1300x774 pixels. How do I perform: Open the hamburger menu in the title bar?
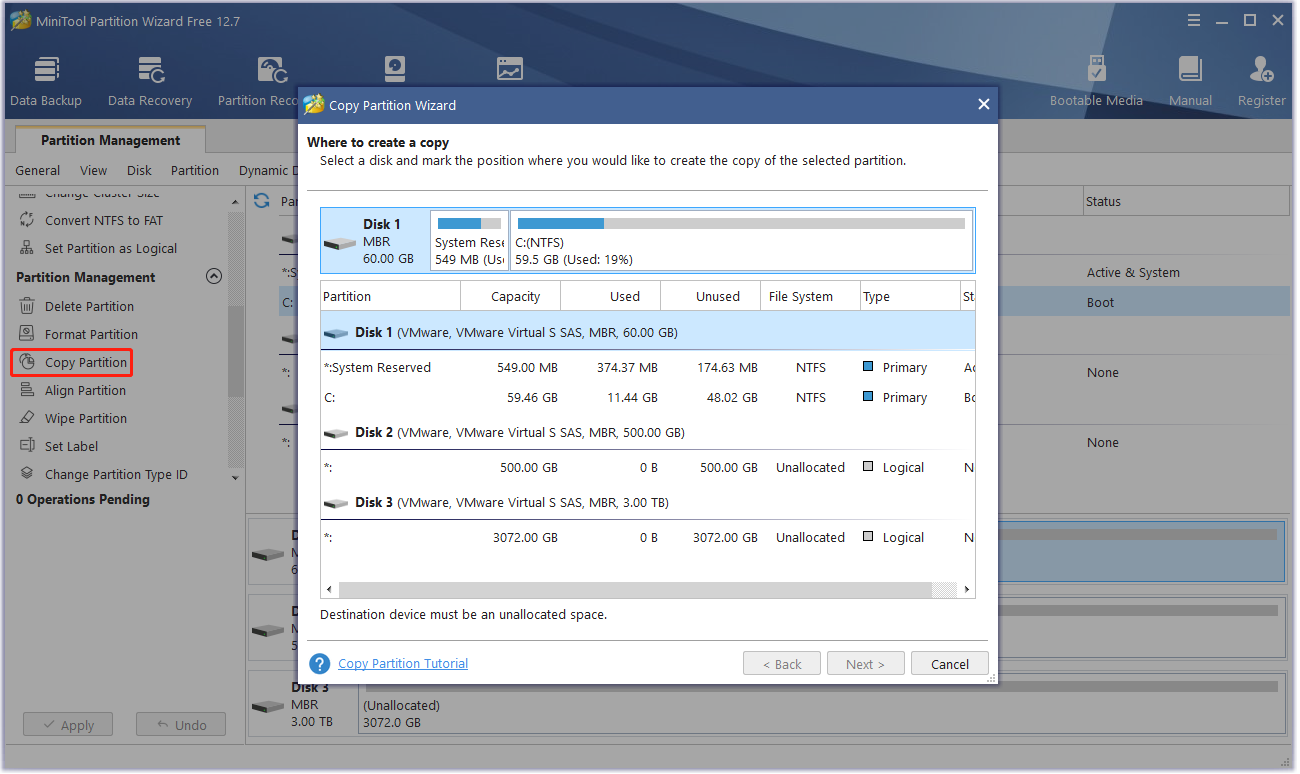(1194, 20)
